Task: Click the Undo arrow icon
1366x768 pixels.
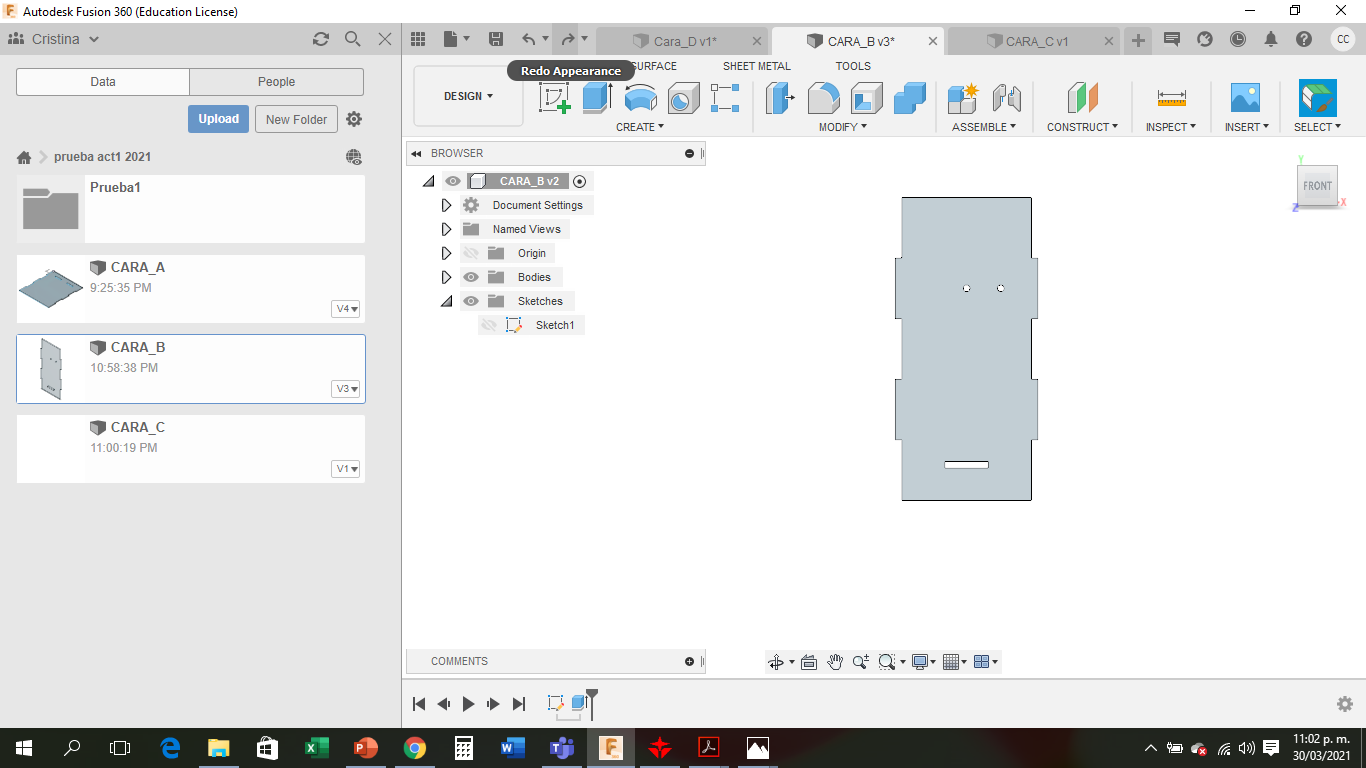Action: pos(529,39)
